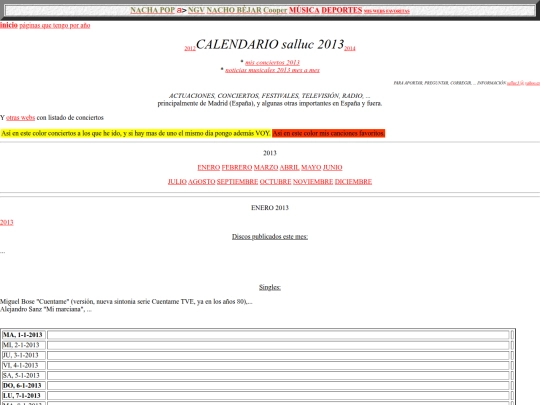Screen dimensions: 540x405
Task: Click the Miguel Bose 'Cuentame' line
Action: (126, 302)
